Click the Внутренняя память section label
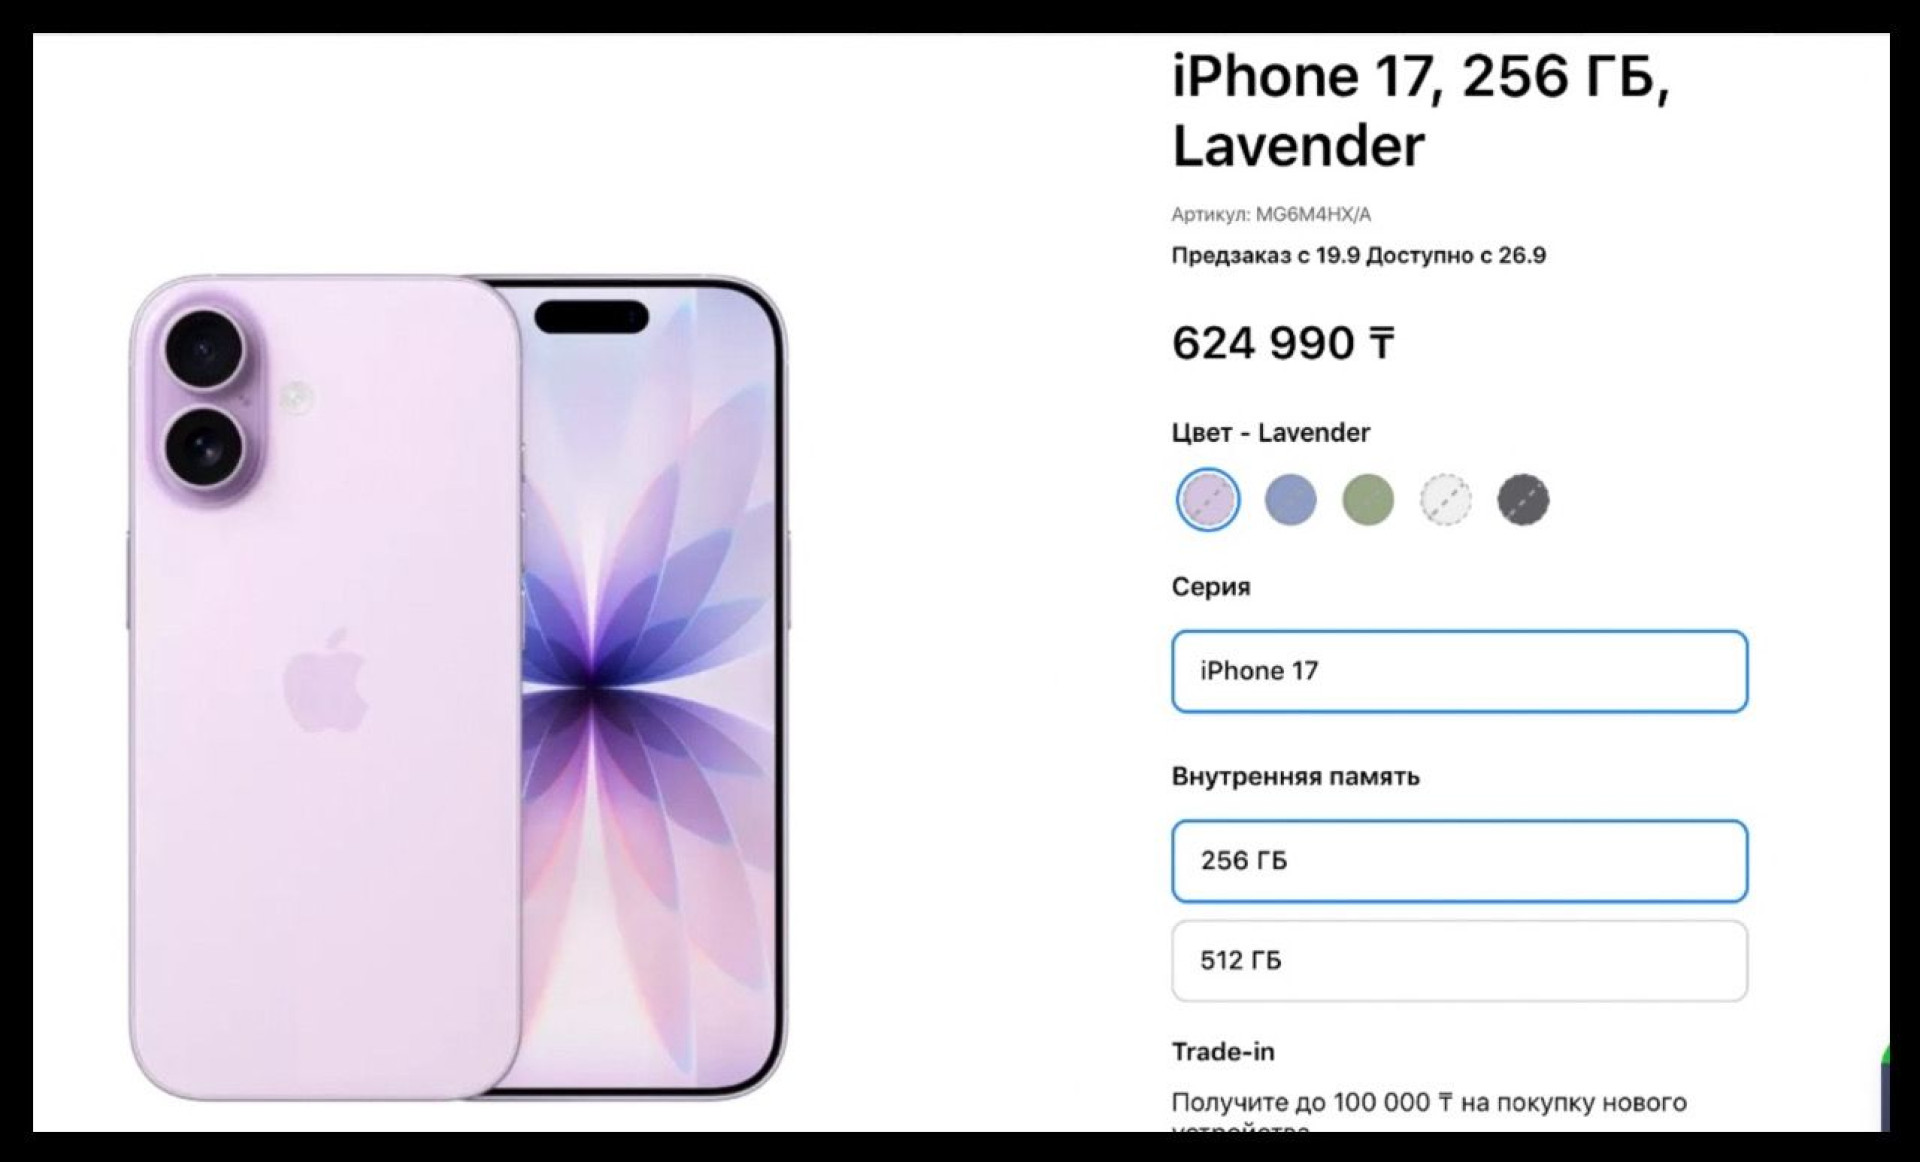The width and height of the screenshot is (1920, 1162). tap(1295, 777)
